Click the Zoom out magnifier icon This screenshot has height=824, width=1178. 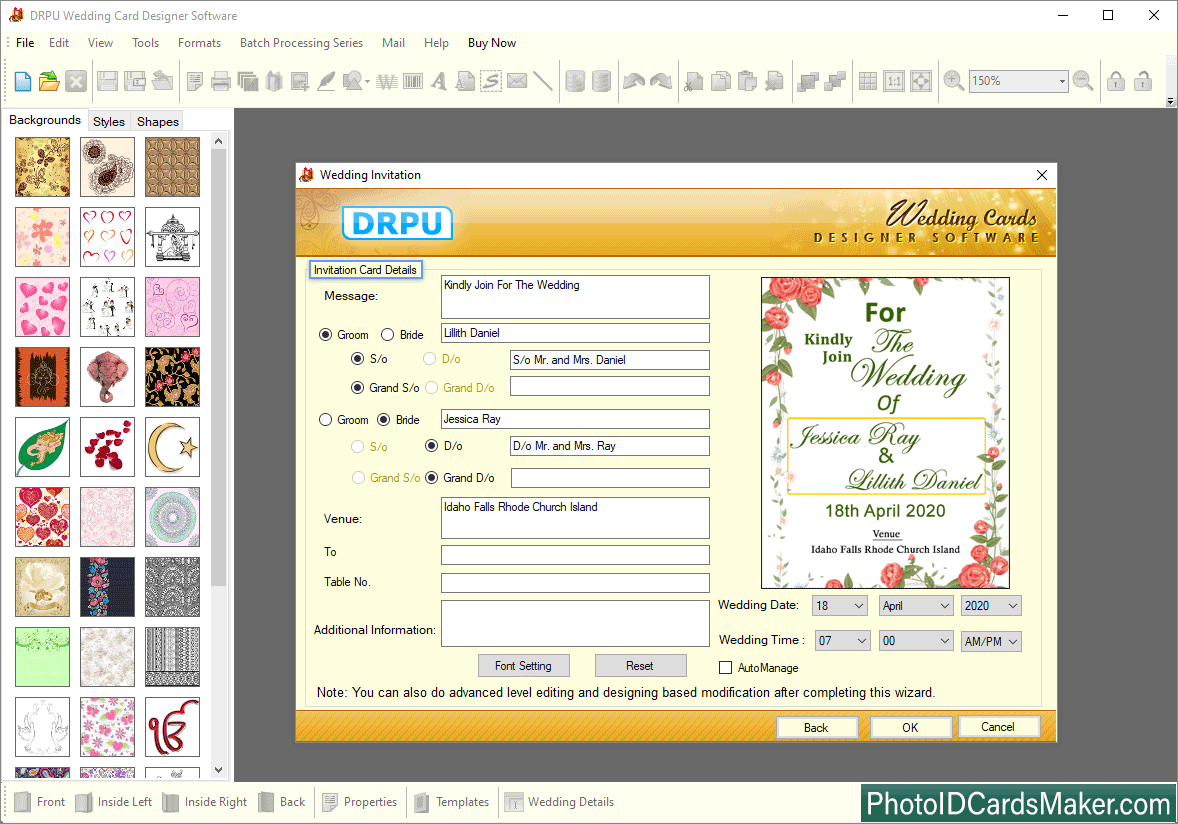(x=1083, y=80)
